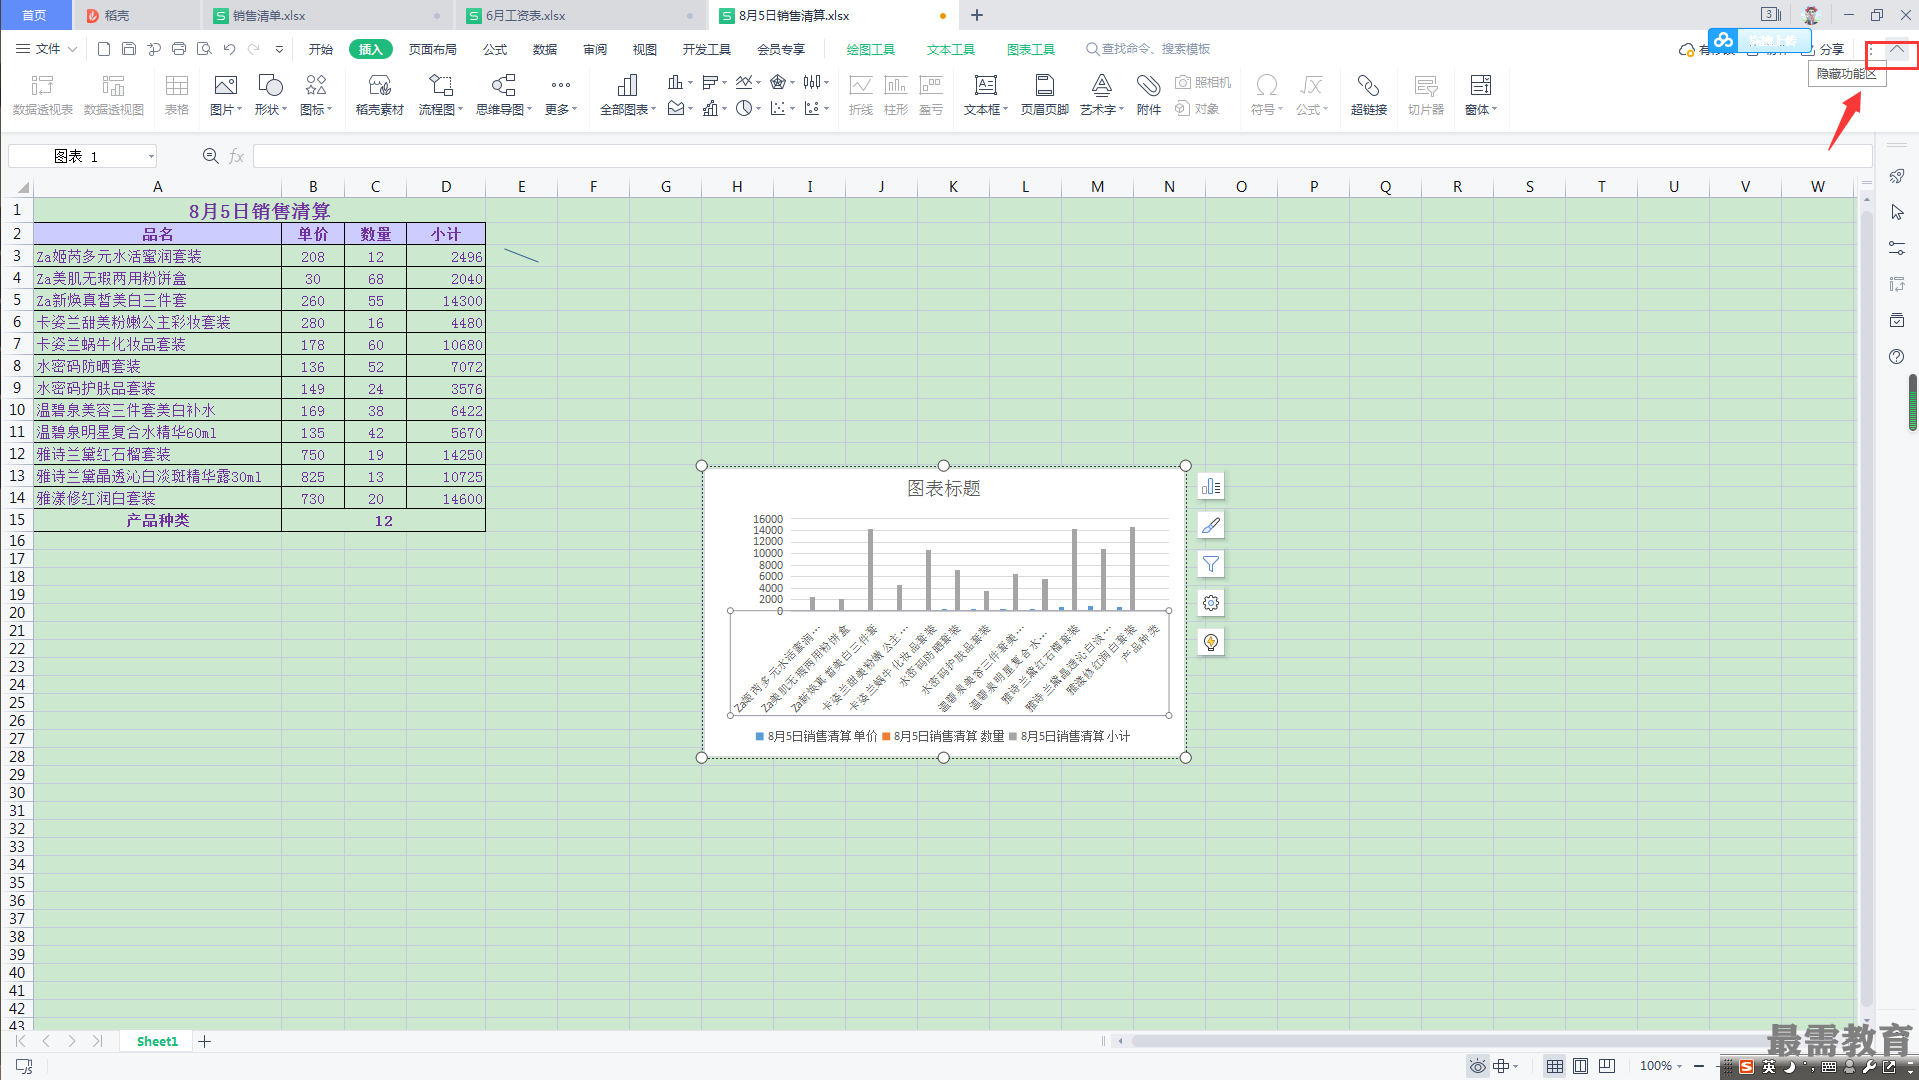Screen dimensions: 1919x1080
Task: Switch to the 开始 ribbon tab
Action: 320,49
